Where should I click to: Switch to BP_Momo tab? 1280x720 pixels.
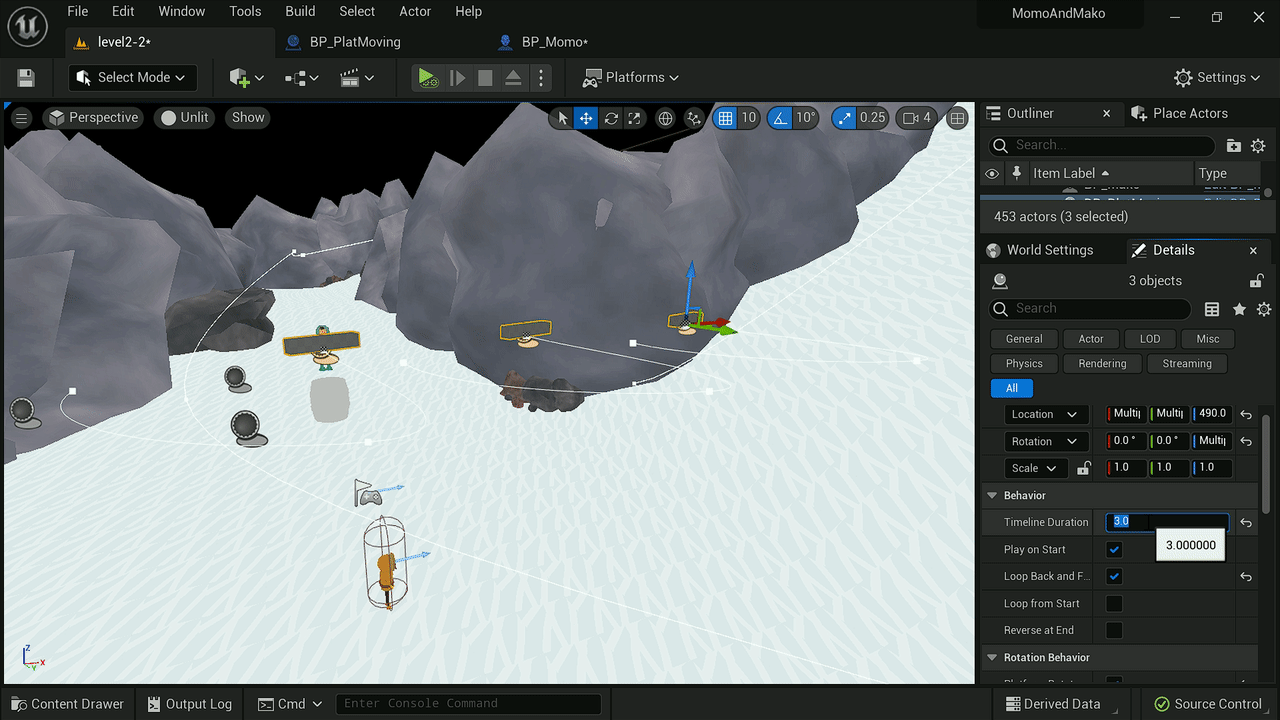pos(555,42)
